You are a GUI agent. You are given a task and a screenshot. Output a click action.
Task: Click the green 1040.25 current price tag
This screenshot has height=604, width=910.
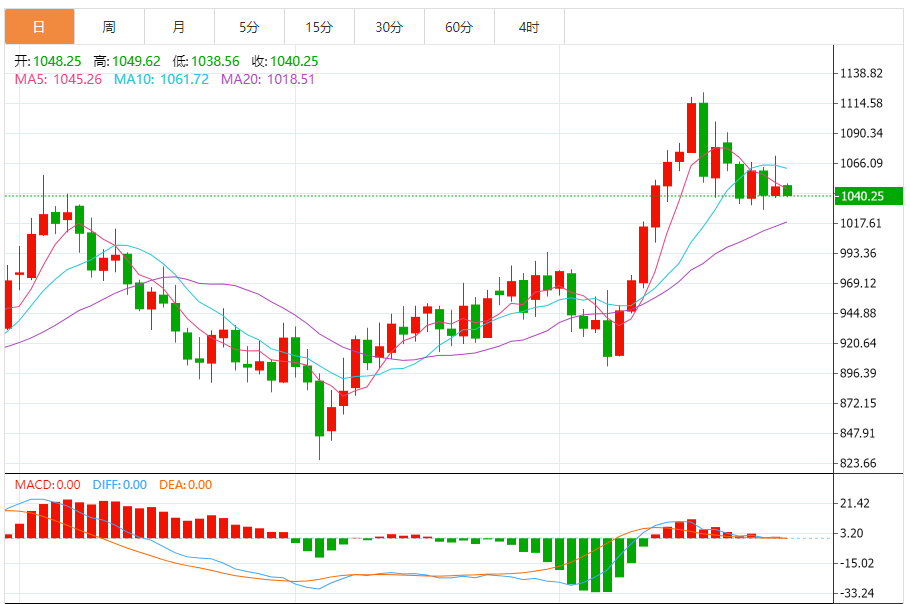click(x=868, y=196)
